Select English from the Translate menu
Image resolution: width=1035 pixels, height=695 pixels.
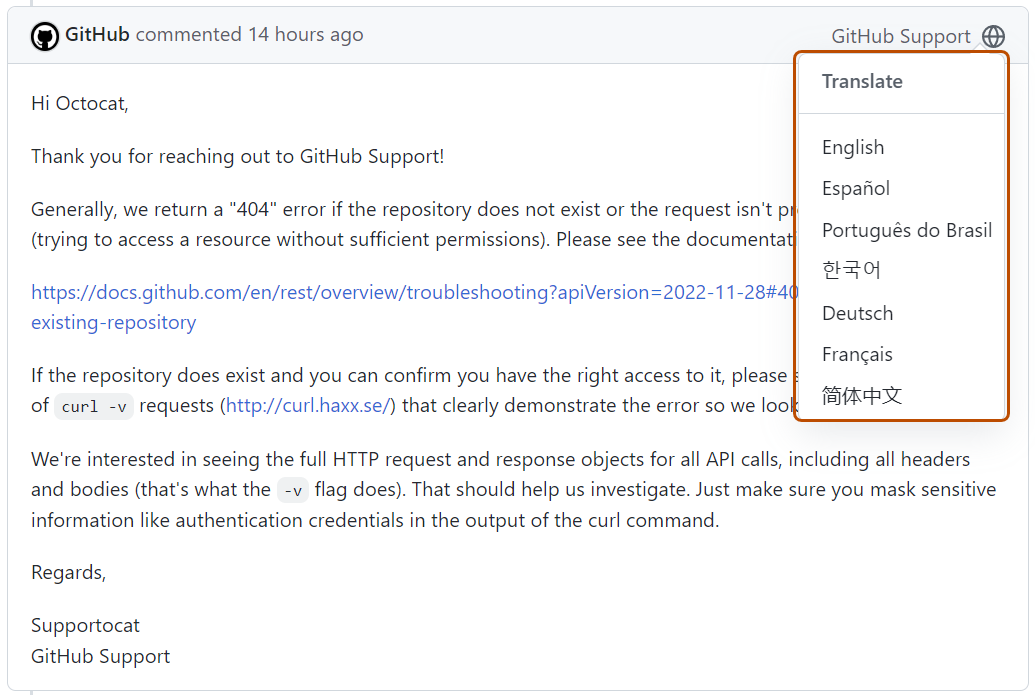(x=853, y=147)
